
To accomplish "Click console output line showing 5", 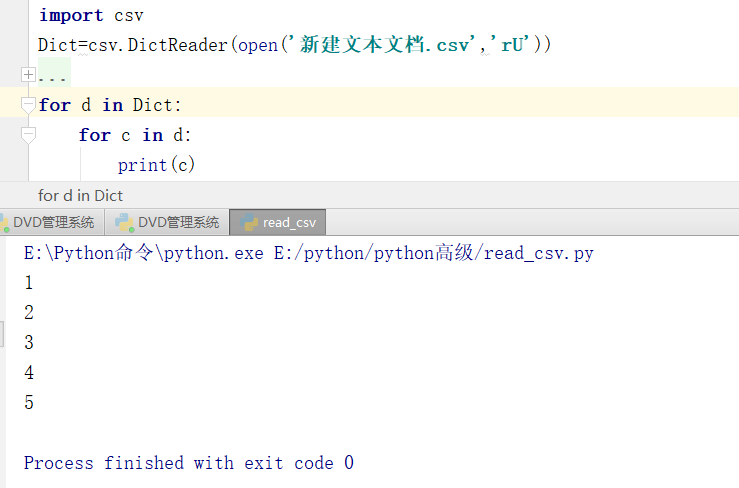I will [29, 402].
